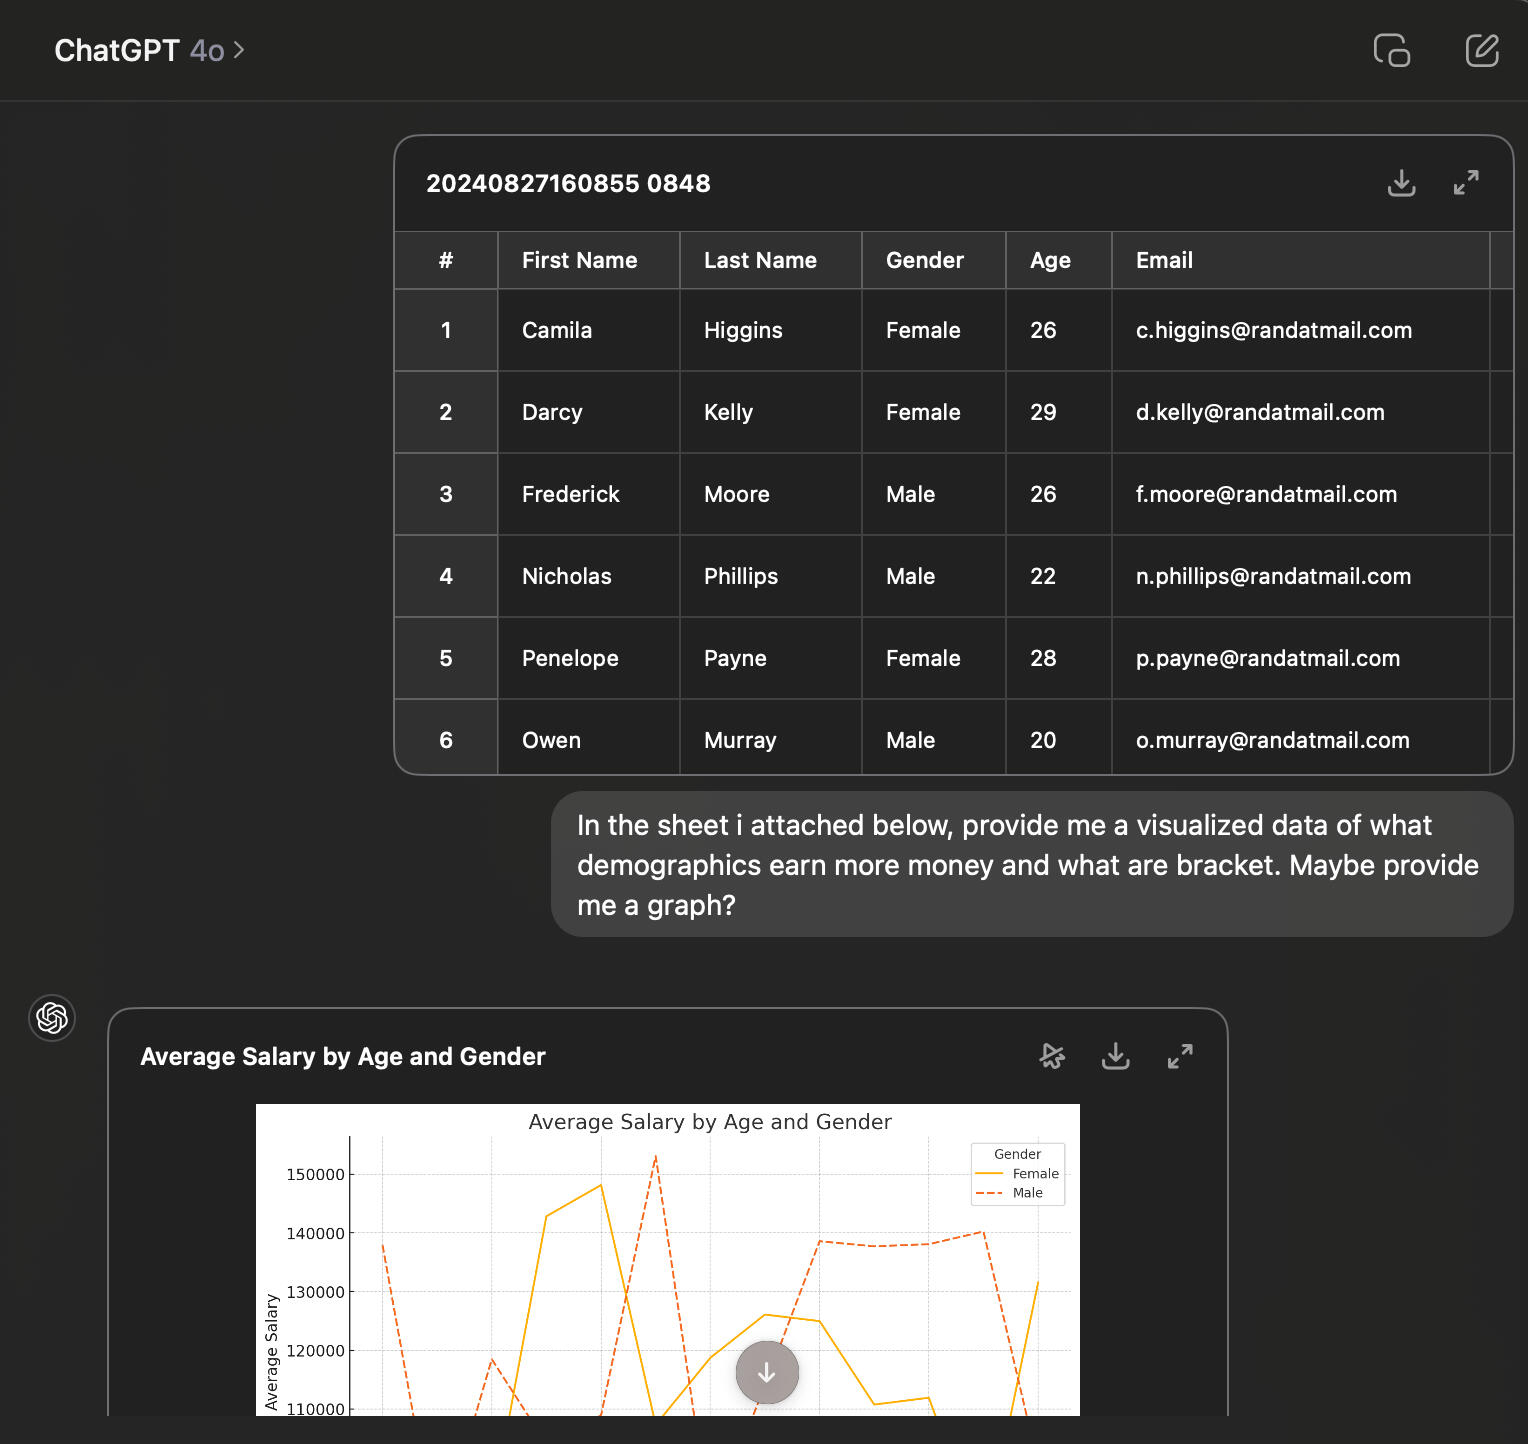The width and height of the screenshot is (1528, 1444).
Task: Select row 3 number cell
Action: coord(446,494)
